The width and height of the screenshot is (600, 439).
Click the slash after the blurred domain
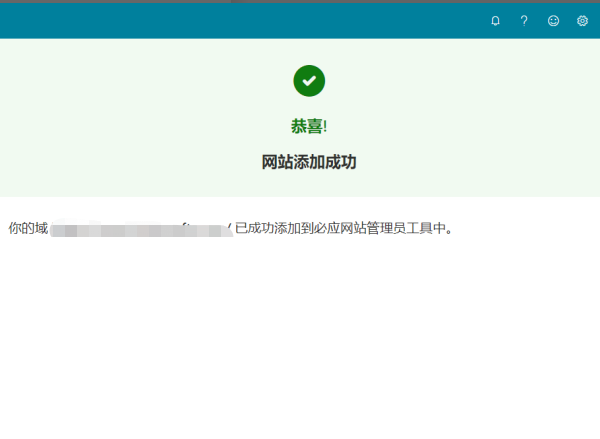229,229
